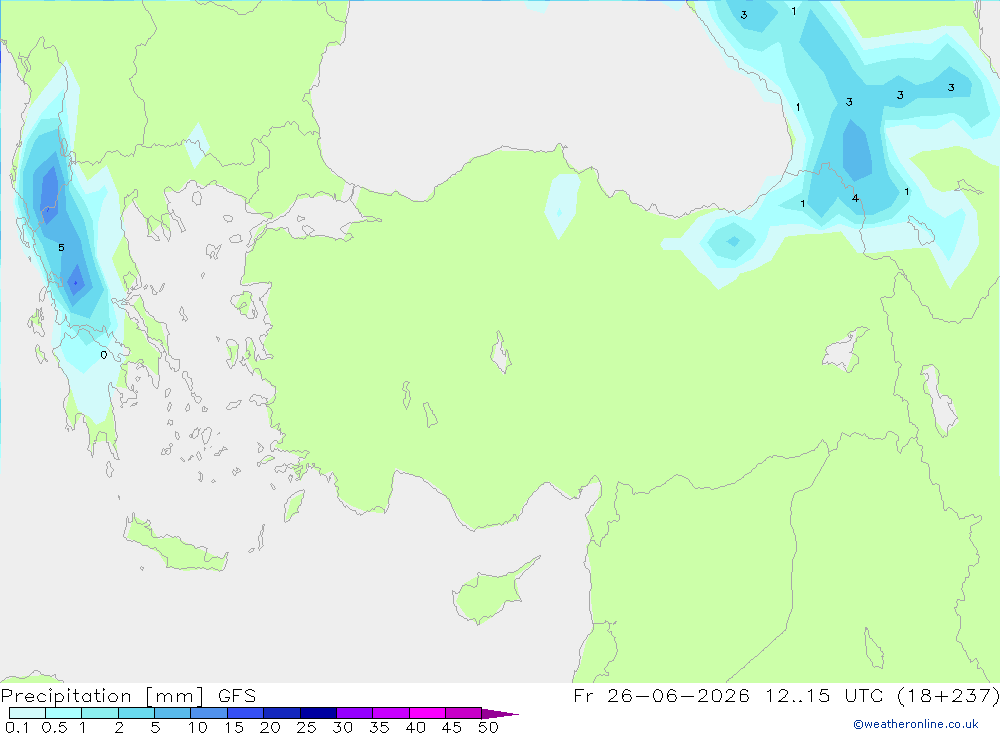Click the '0.1' legend scale label
This screenshot has height=733, width=1000.
(x=17, y=727)
